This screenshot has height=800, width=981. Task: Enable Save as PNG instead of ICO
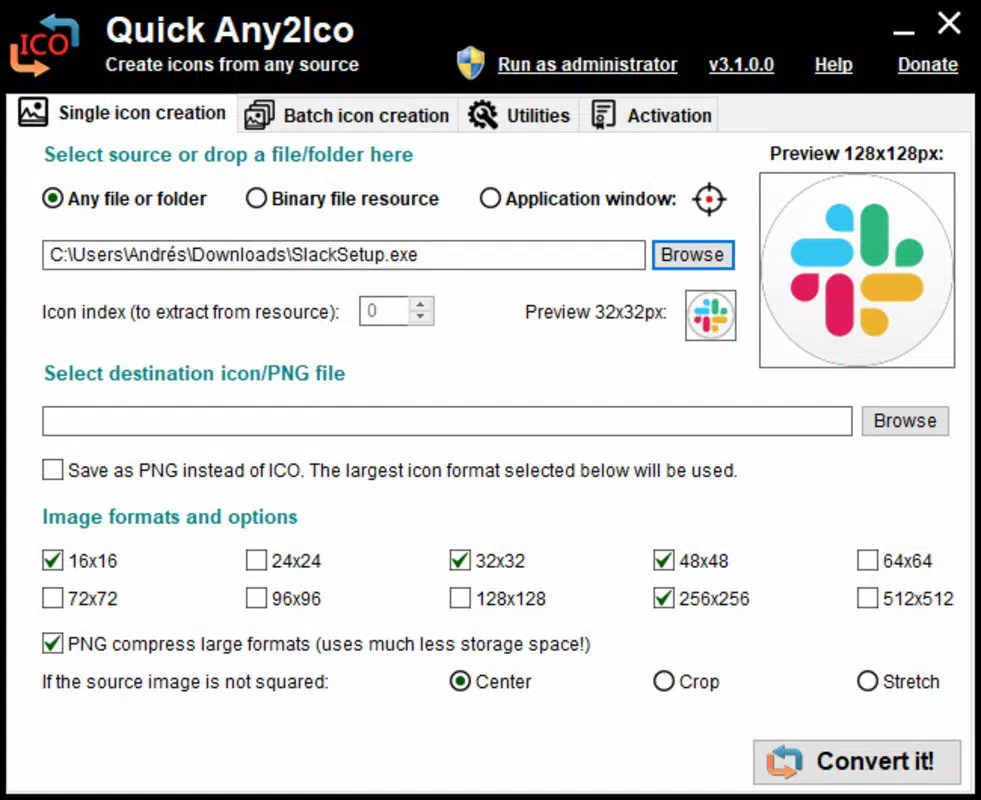(x=53, y=470)
